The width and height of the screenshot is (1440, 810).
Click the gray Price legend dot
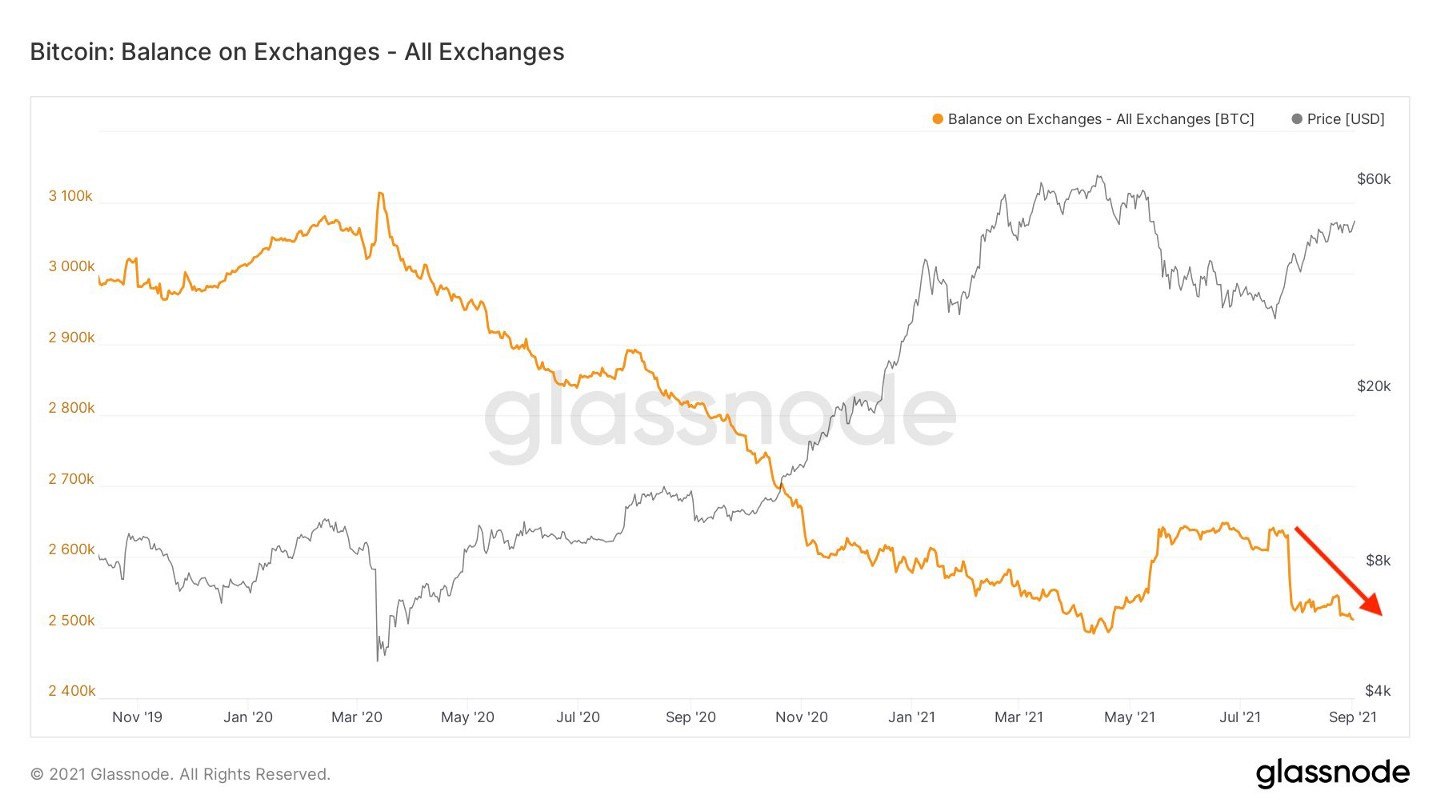(x=1297, y=119)
